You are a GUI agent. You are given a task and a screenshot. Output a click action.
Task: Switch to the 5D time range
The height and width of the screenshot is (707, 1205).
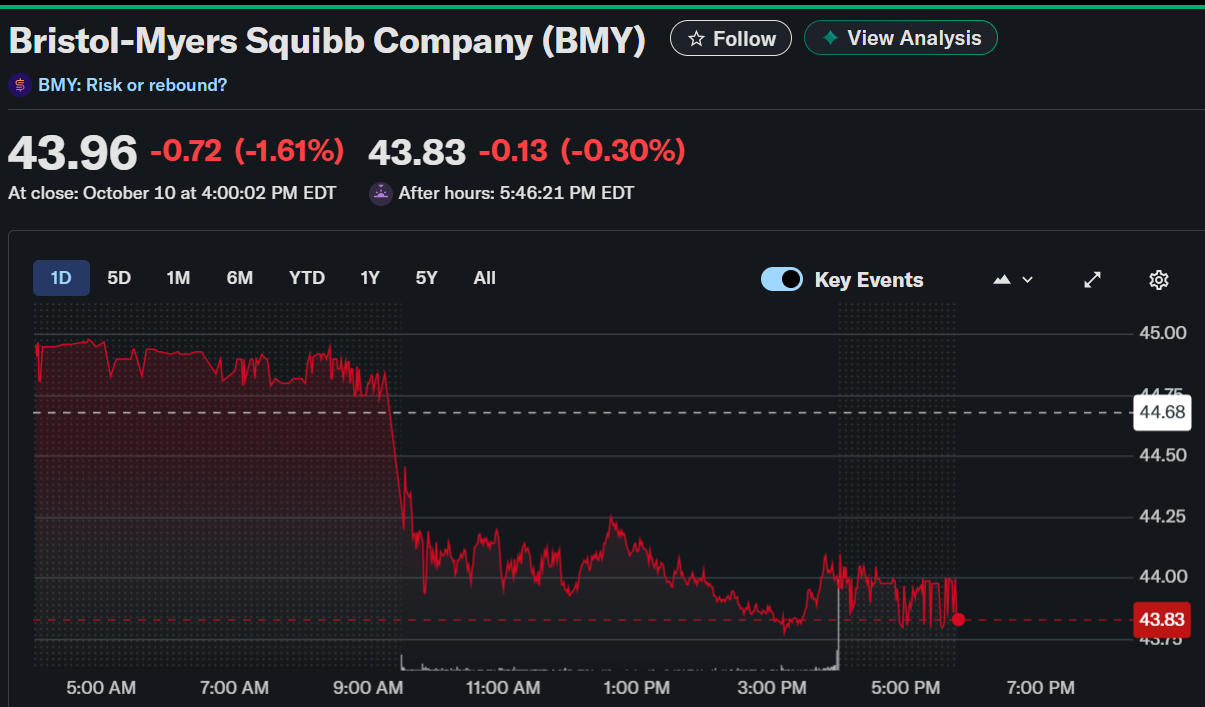pos(119,278)
